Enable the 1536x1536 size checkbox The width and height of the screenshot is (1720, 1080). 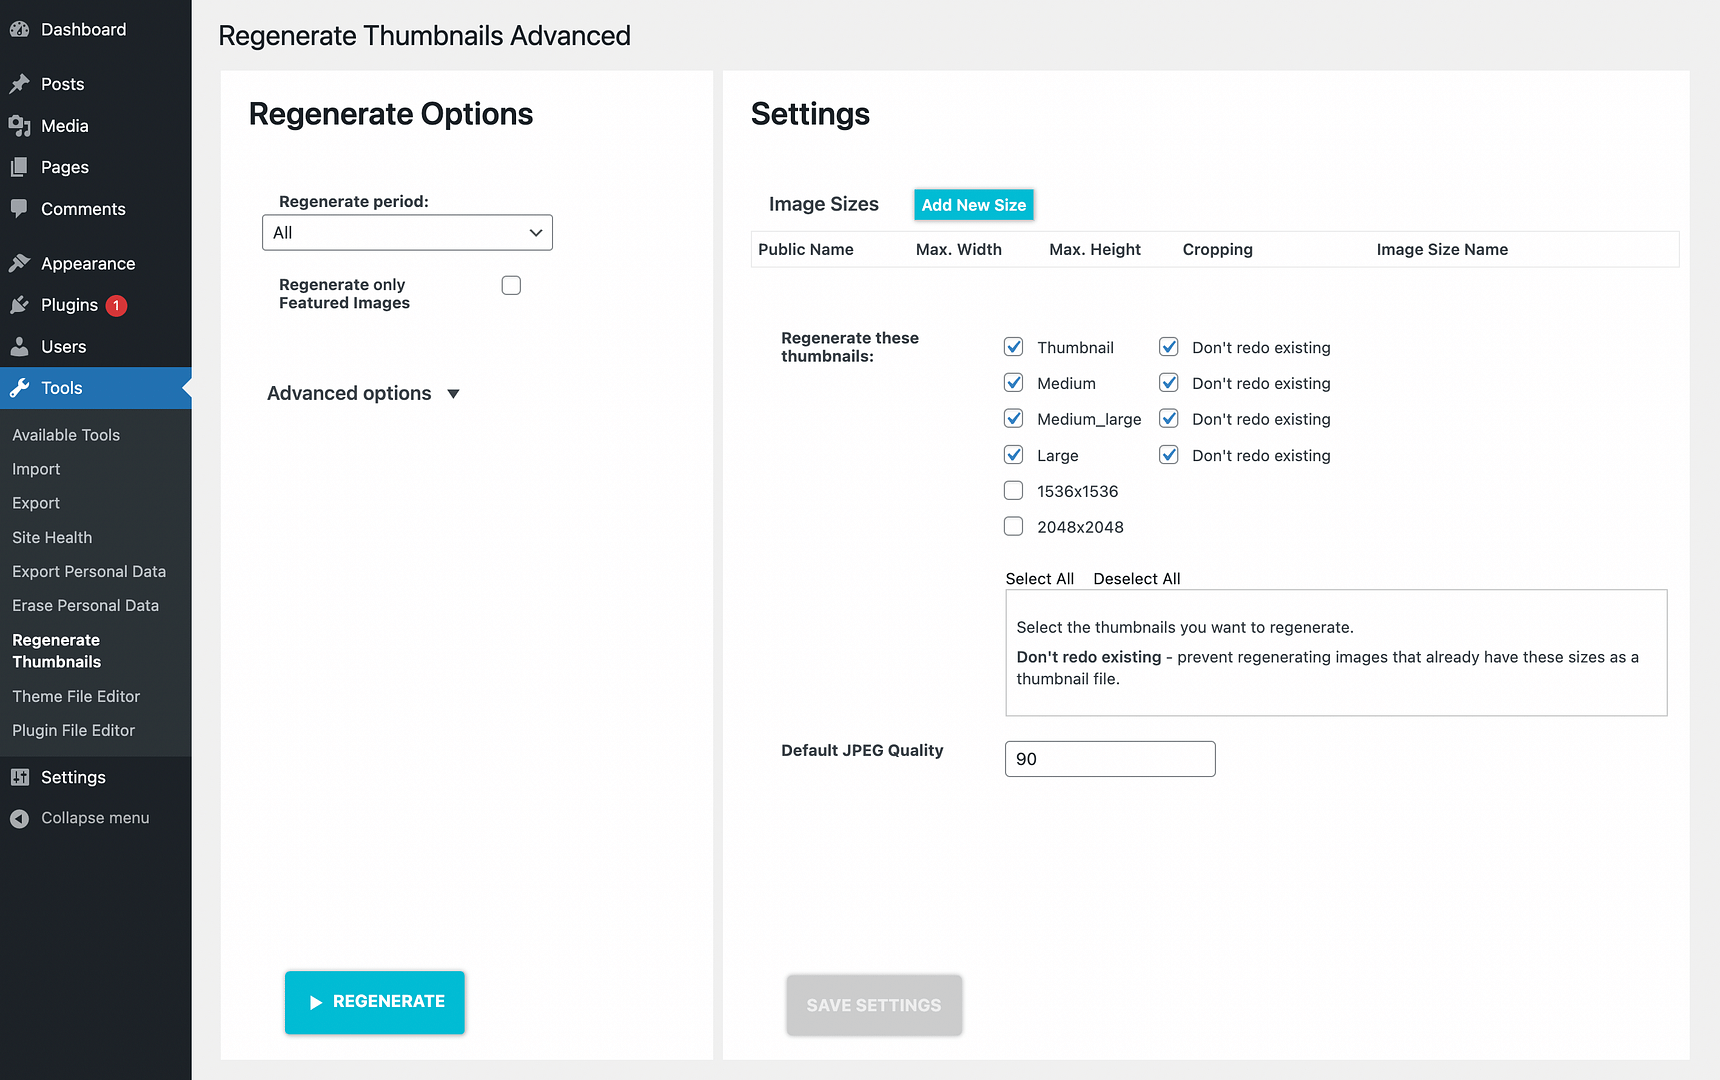click(x=1013, y=491)
